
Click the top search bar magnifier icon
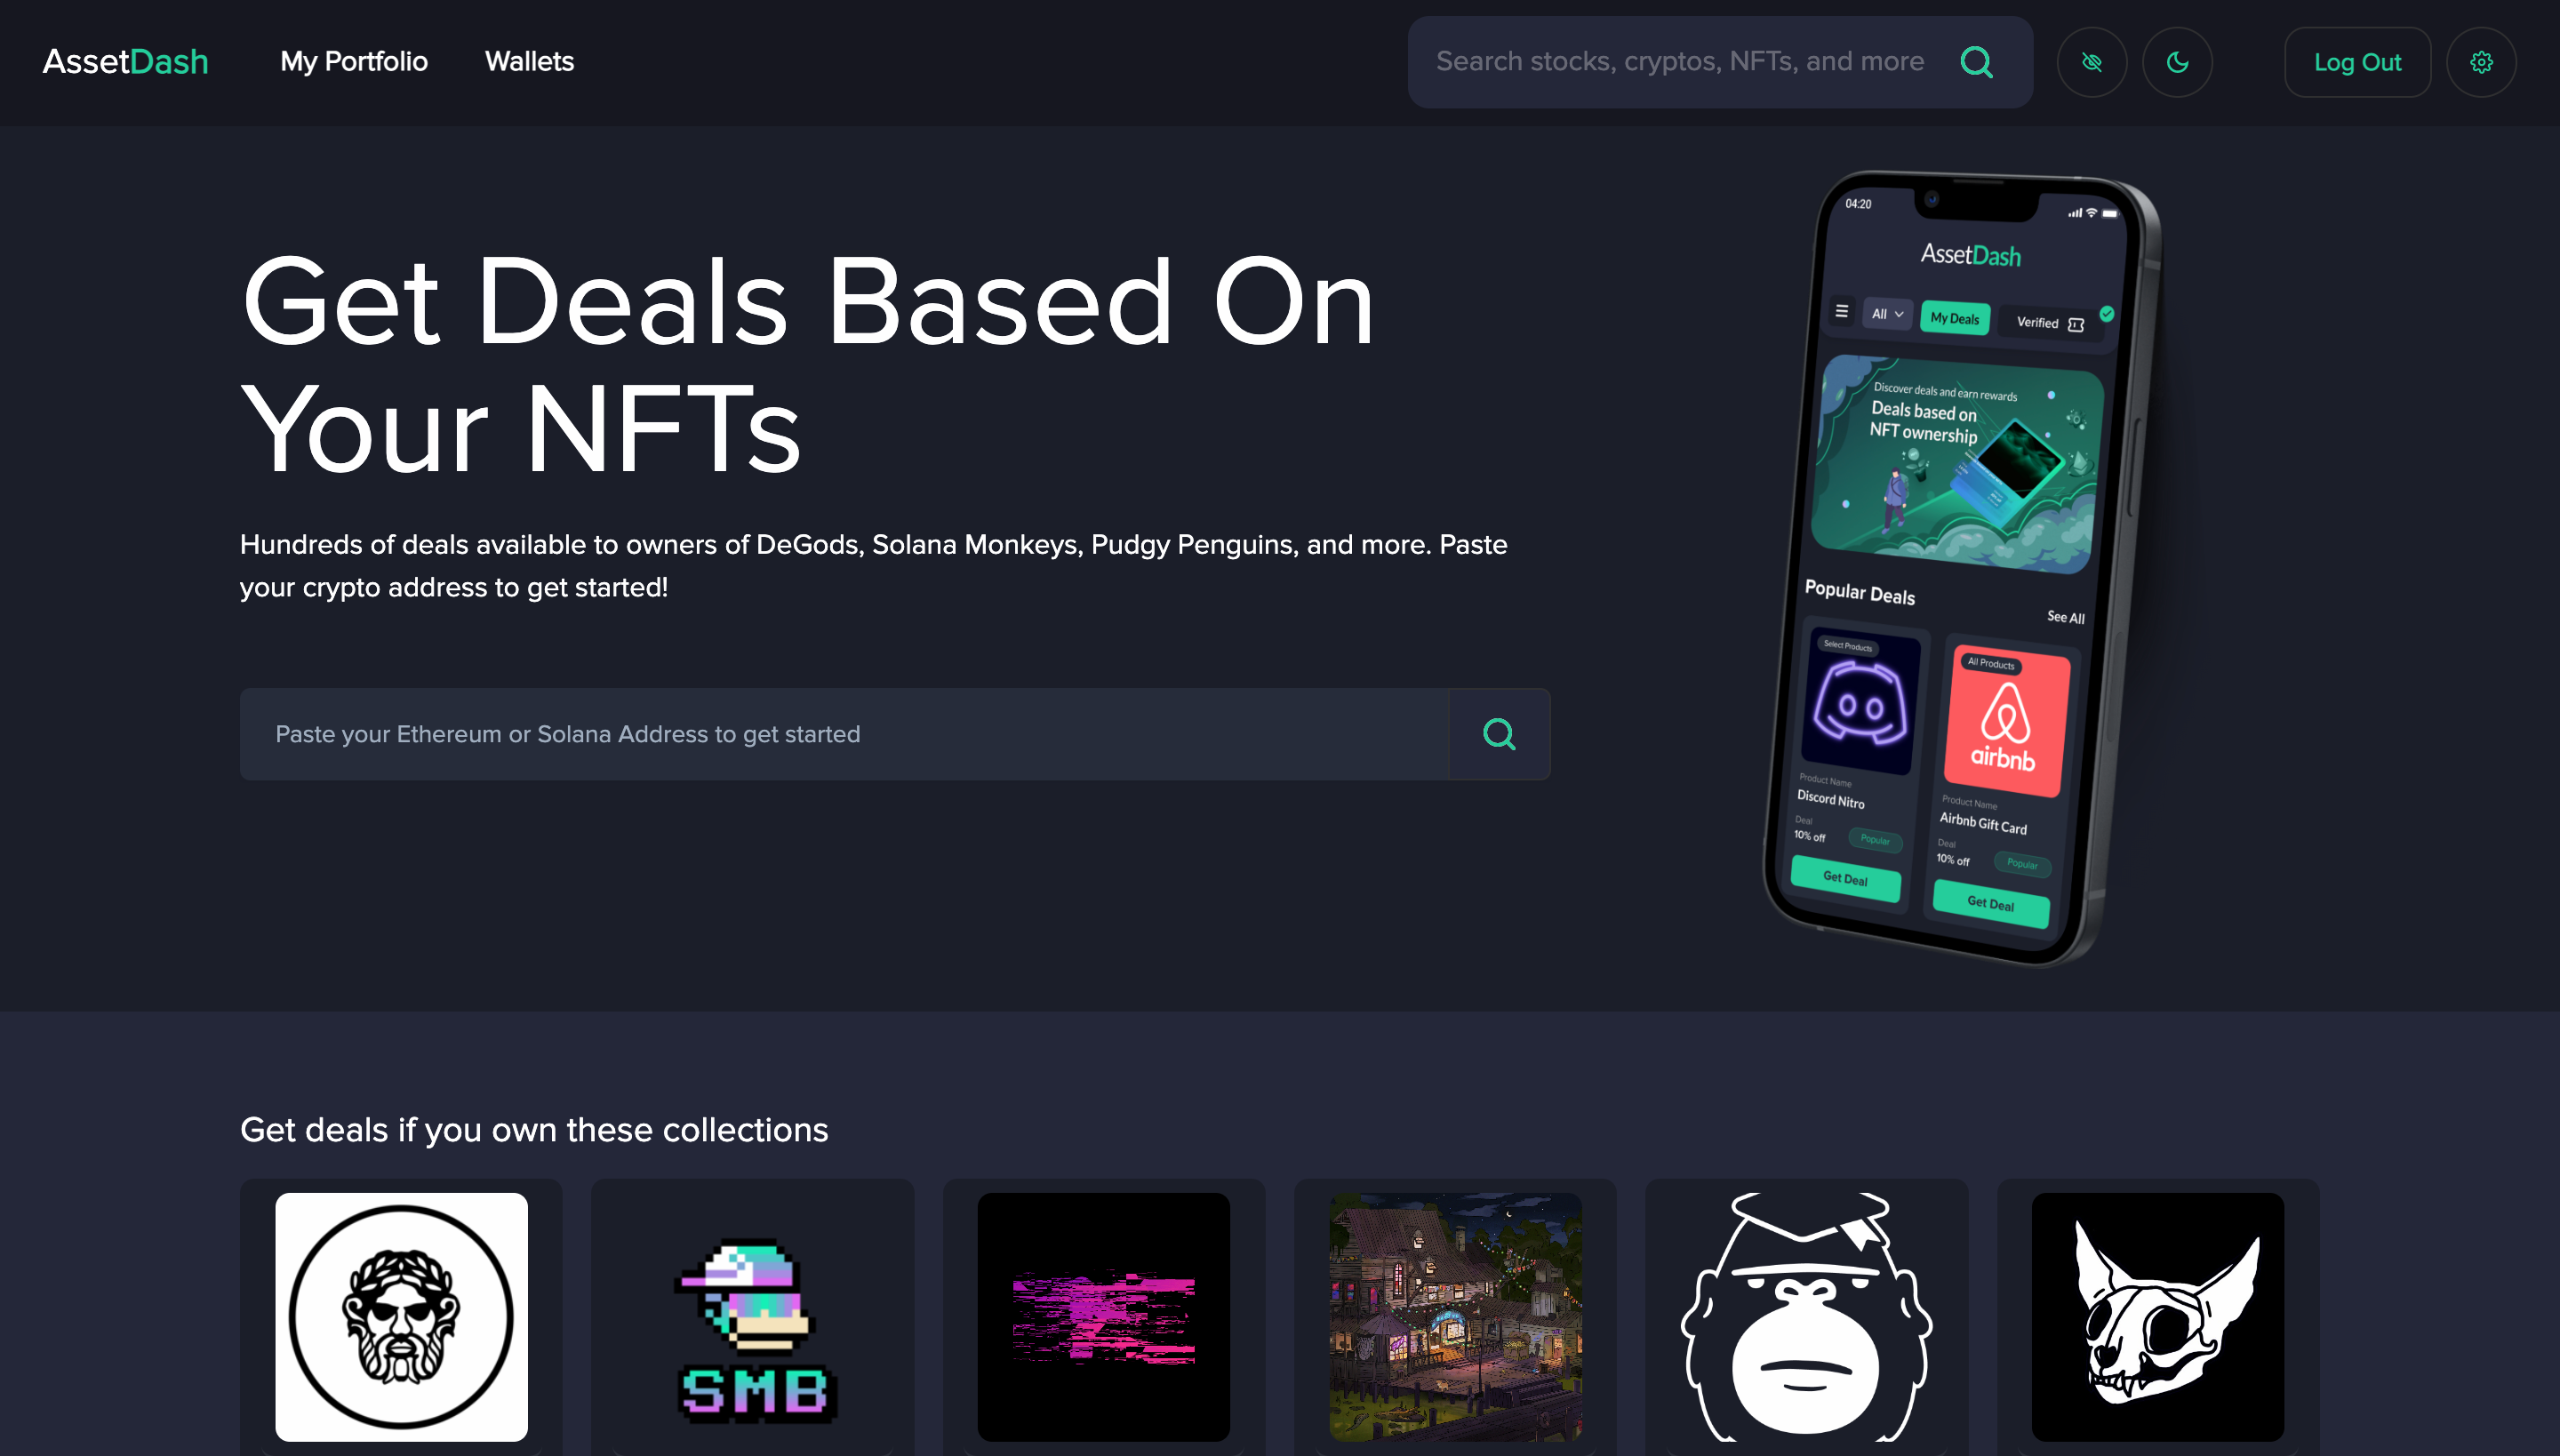click(x=1976, y=62)
